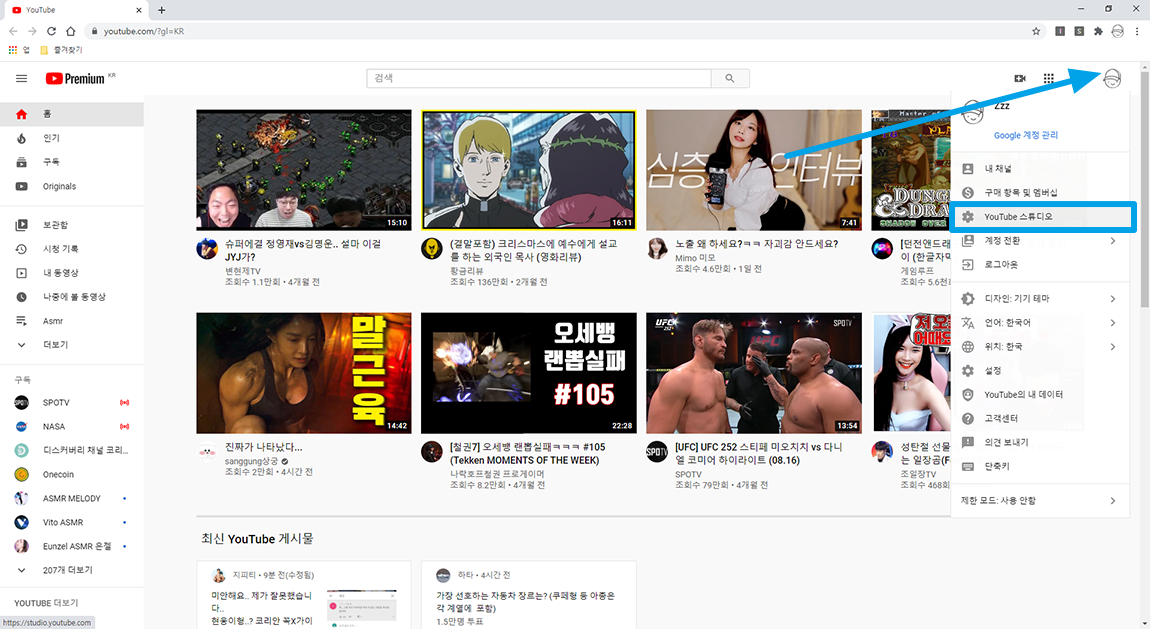Click the YouTube browser tab

pos(76,10)
